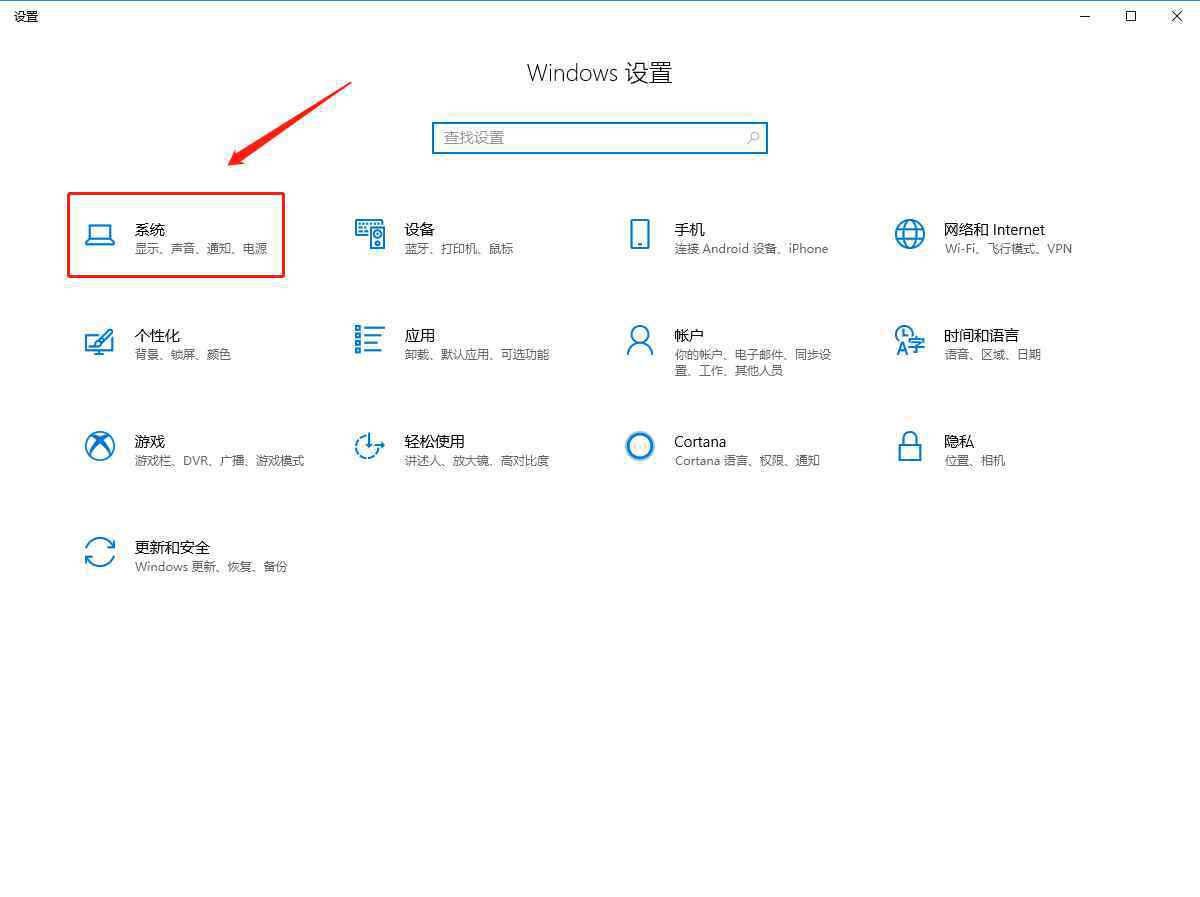Maximize the 设置 window
1200x897 pixels.
[1131, 16]
